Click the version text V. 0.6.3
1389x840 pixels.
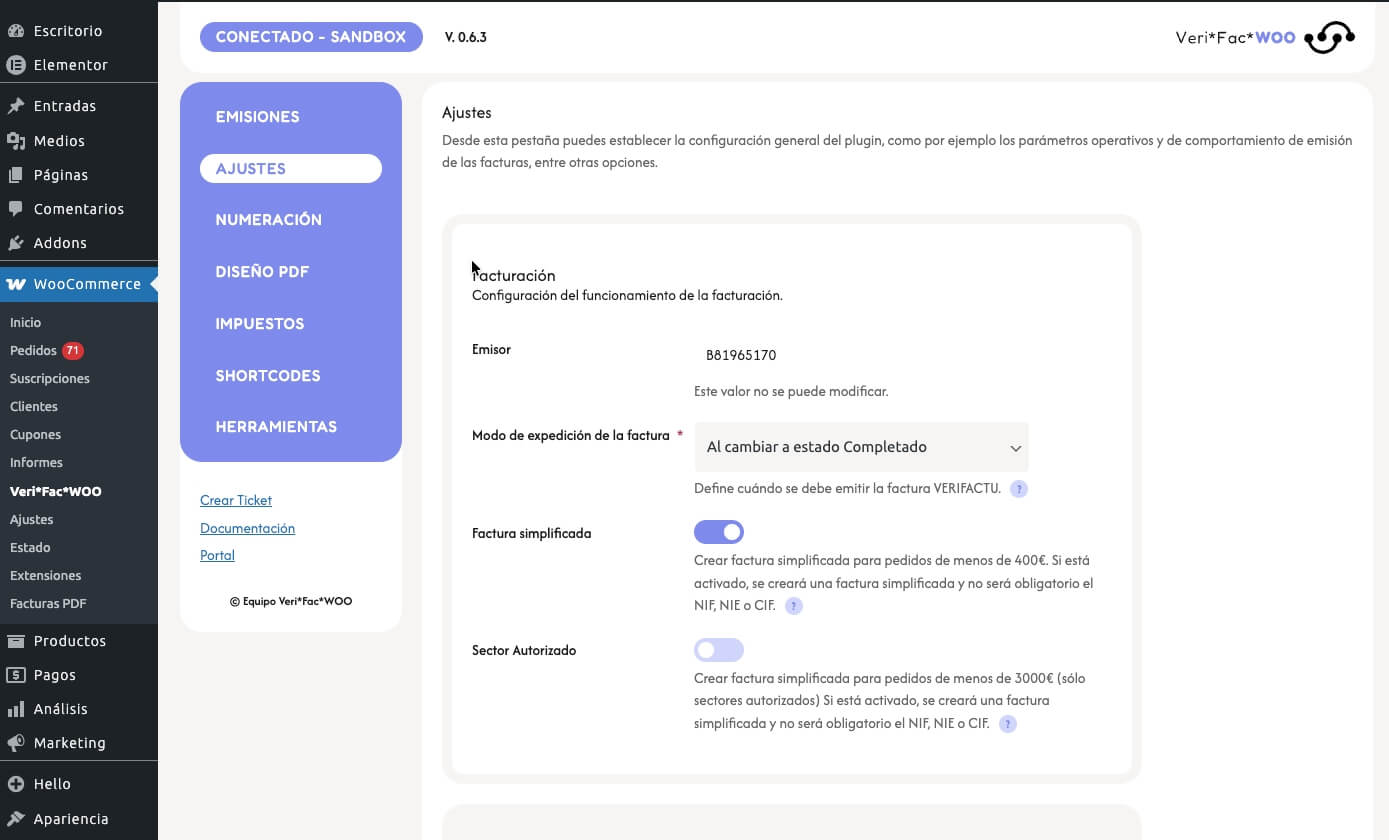point(466,38)
